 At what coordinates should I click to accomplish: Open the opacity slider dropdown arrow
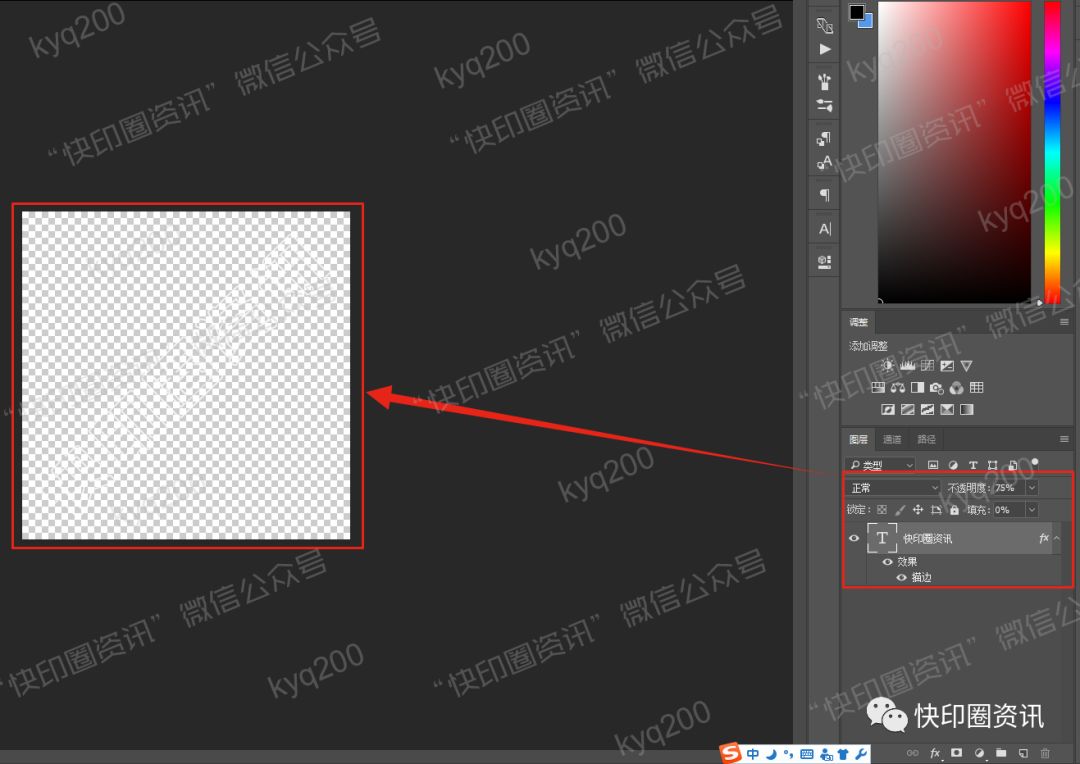(1032, 488)
